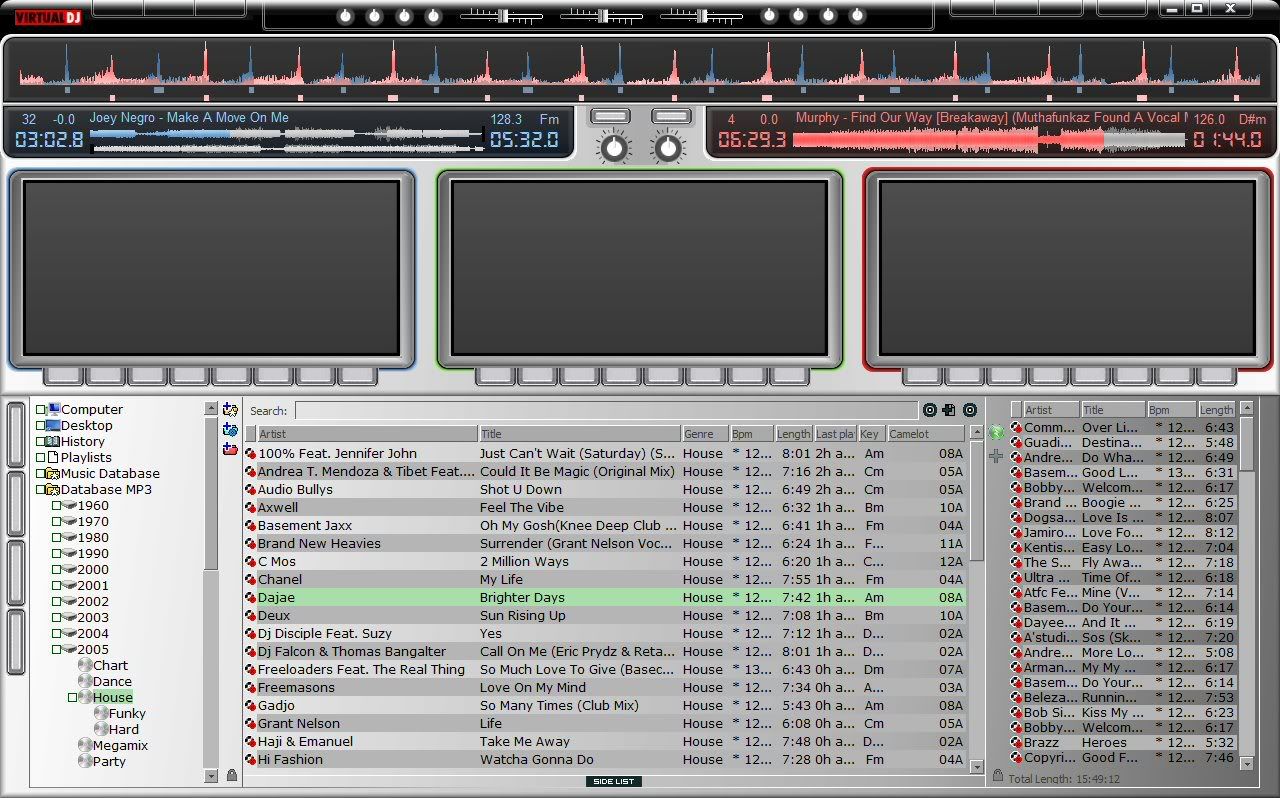Screen dimensions: 1280x798
Task: Click the SIDE LIST tab label
Action: click(x=613, y=781)
